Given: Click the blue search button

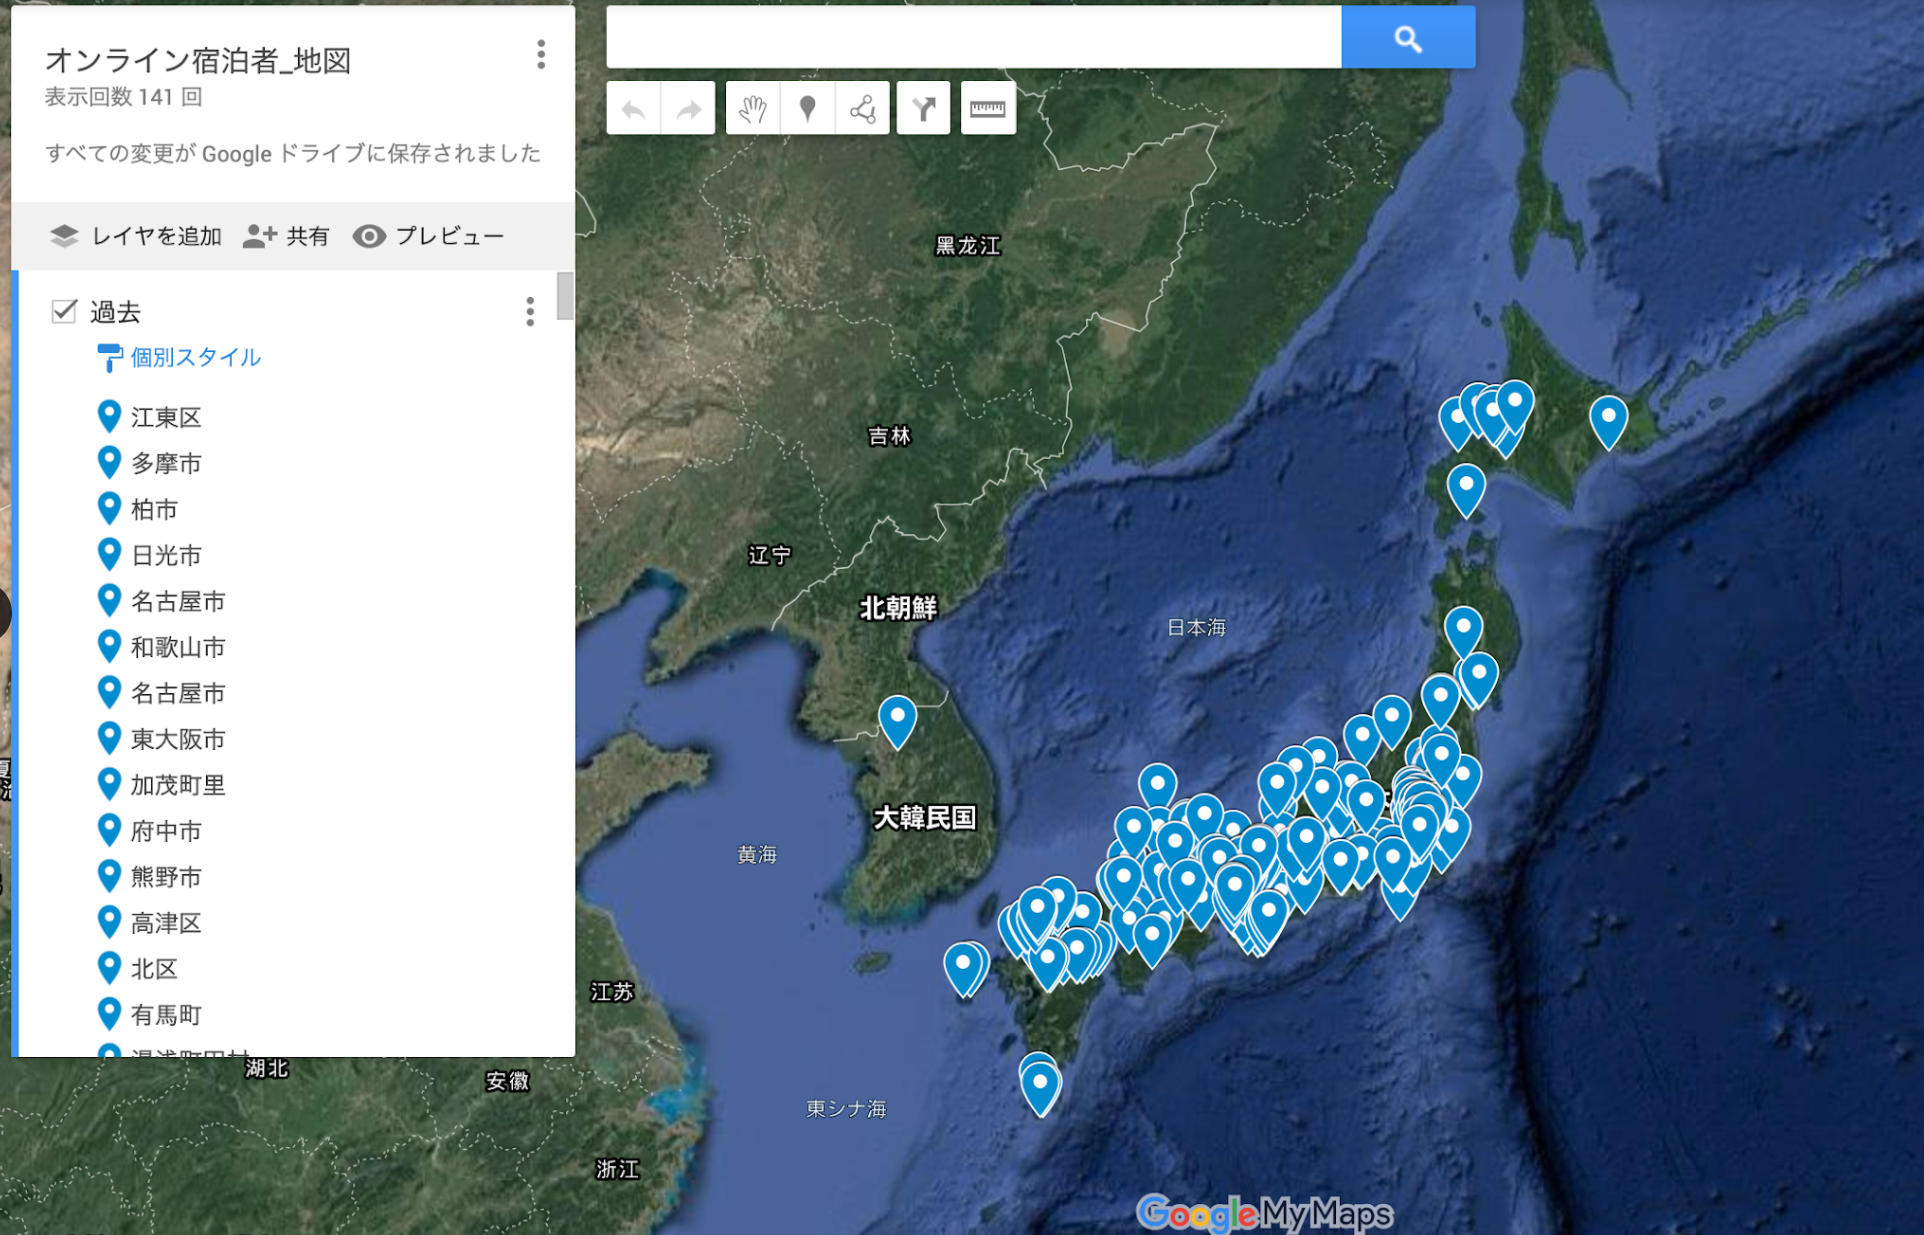Looking at the screenshot, I should point(1407,38).
